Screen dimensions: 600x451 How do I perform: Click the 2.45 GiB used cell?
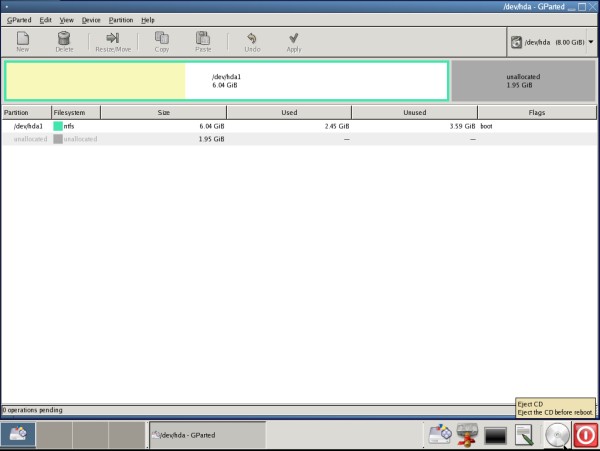point(337,126)
